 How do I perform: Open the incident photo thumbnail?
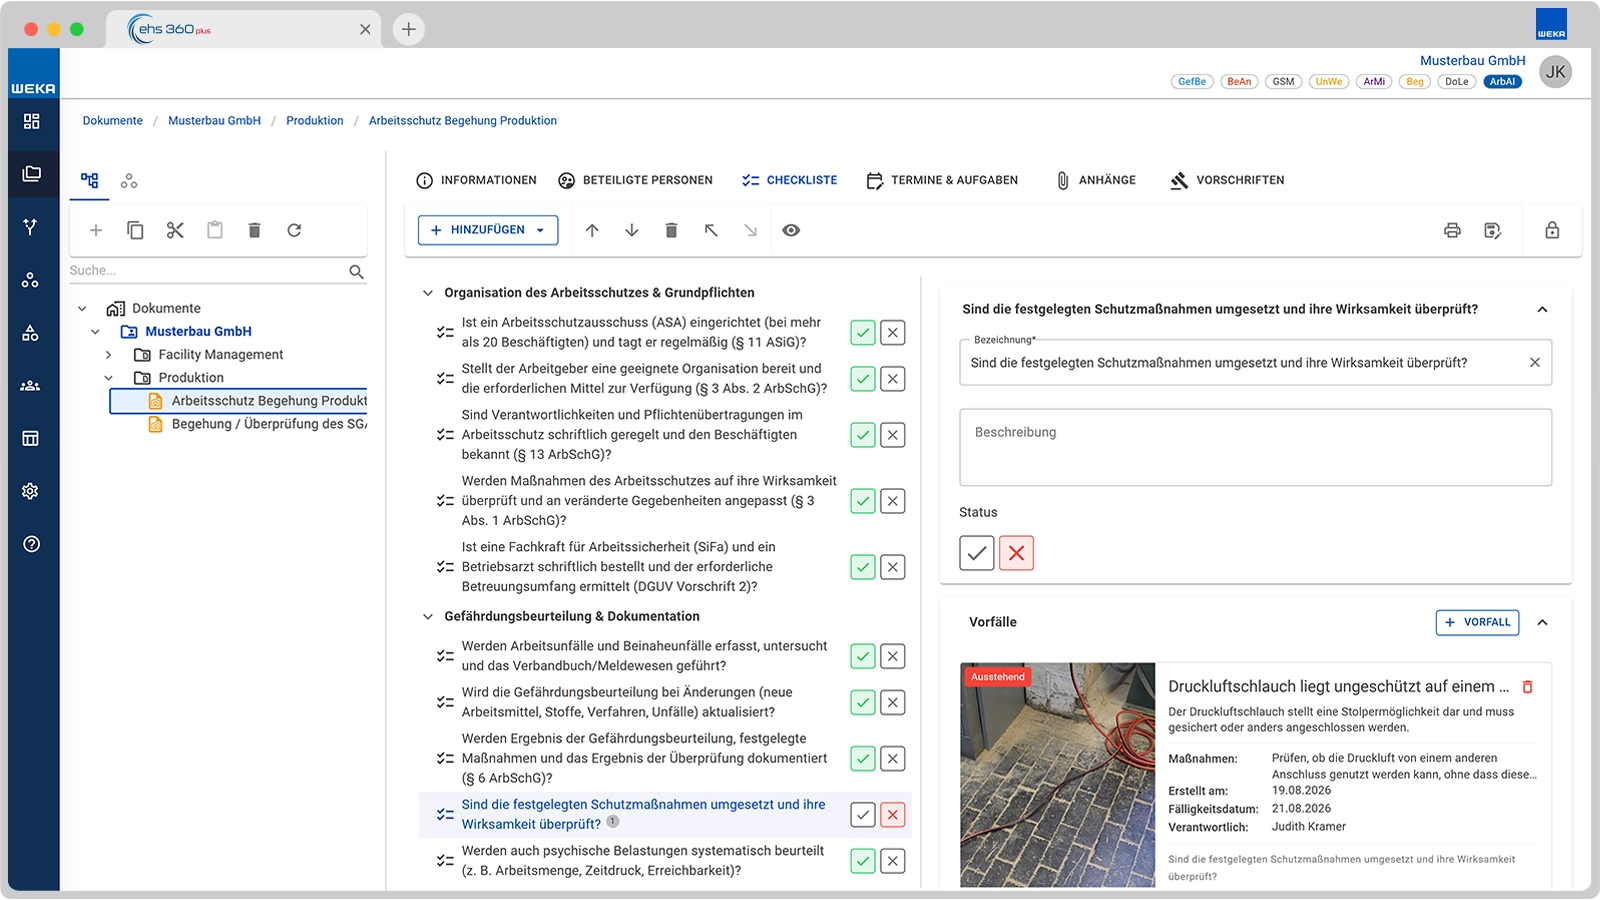click(x=1058, y=775)
